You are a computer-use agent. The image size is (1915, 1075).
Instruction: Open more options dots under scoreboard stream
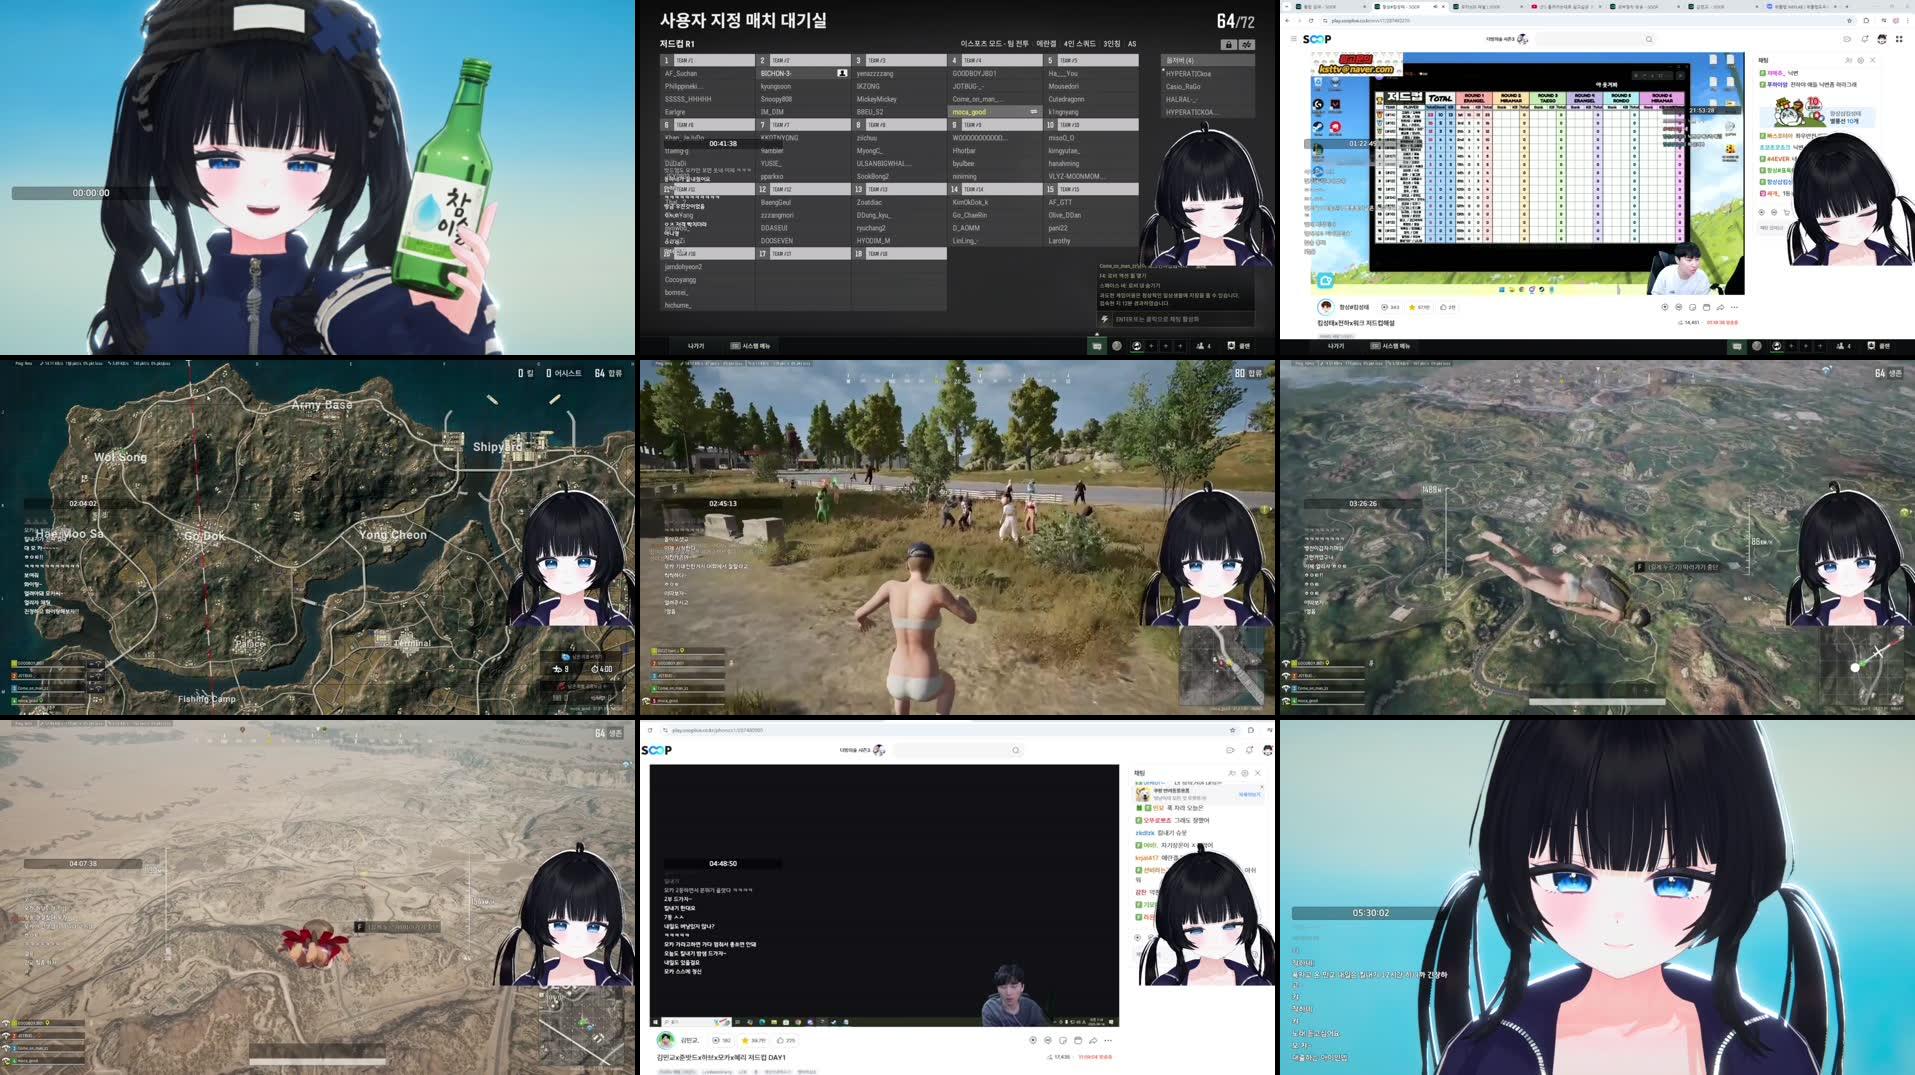point(1735,307)
